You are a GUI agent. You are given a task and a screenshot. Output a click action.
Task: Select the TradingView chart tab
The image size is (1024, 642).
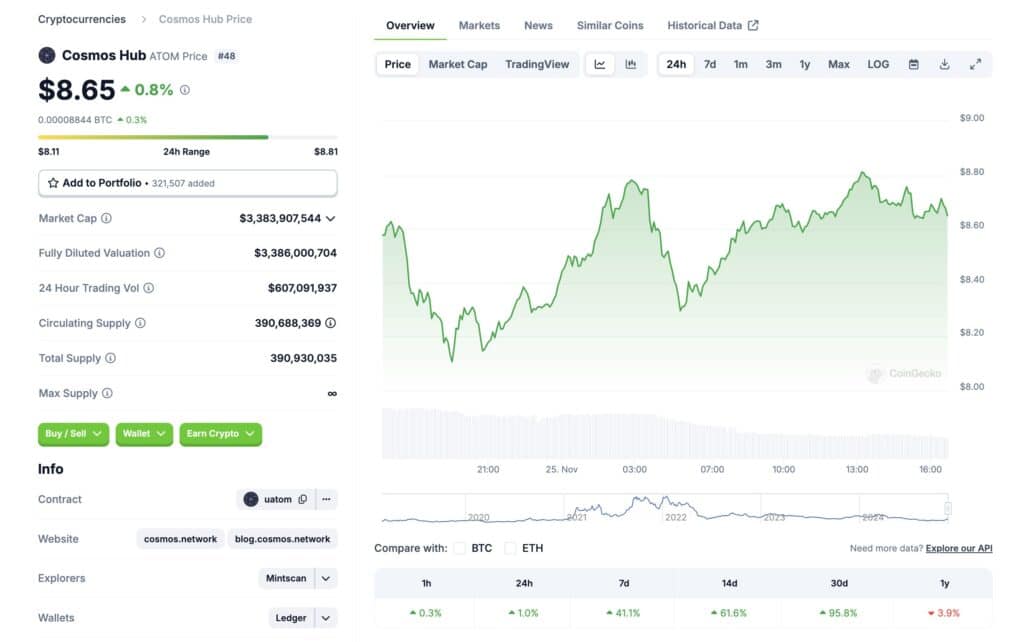(x=537, y=64)
